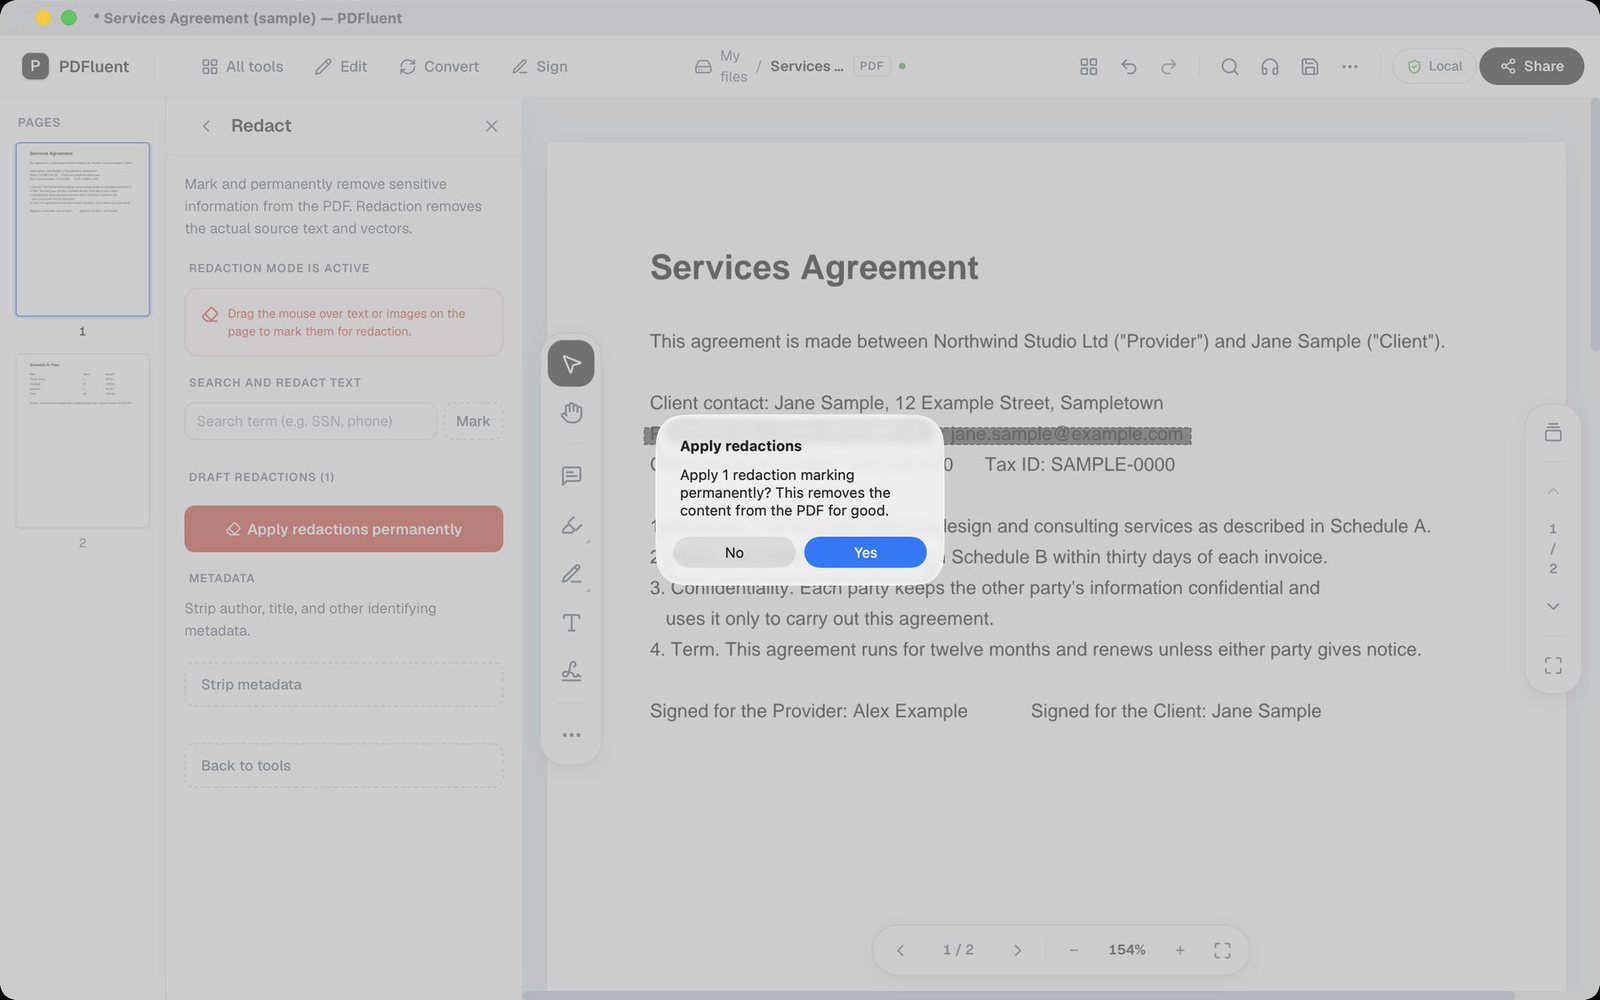The width and height of the screenshot is (1600, 1000).
Task: Click Strip metadata
Action: coord(343,684)
